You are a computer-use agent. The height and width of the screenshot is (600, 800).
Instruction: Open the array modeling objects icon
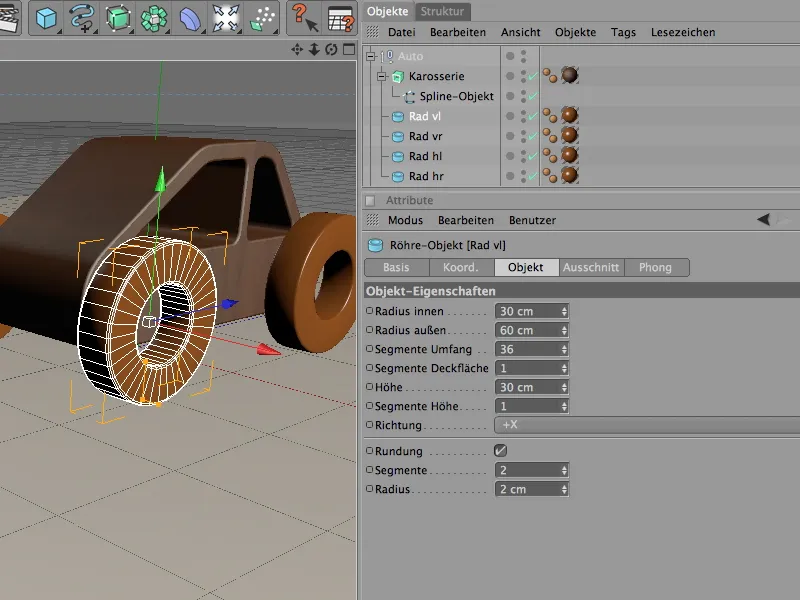(154, 17)
